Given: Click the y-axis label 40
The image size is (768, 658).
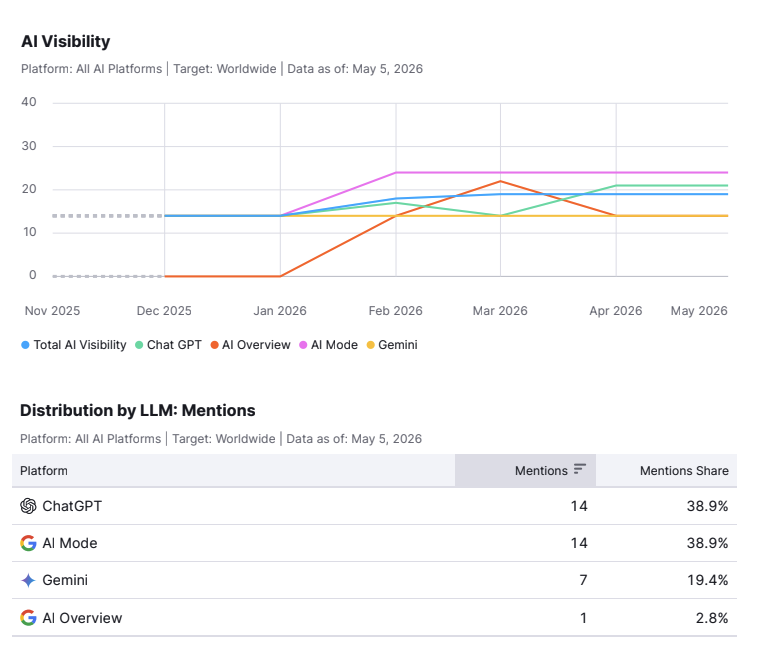Looking at the screenshot, I should [29, 102].
